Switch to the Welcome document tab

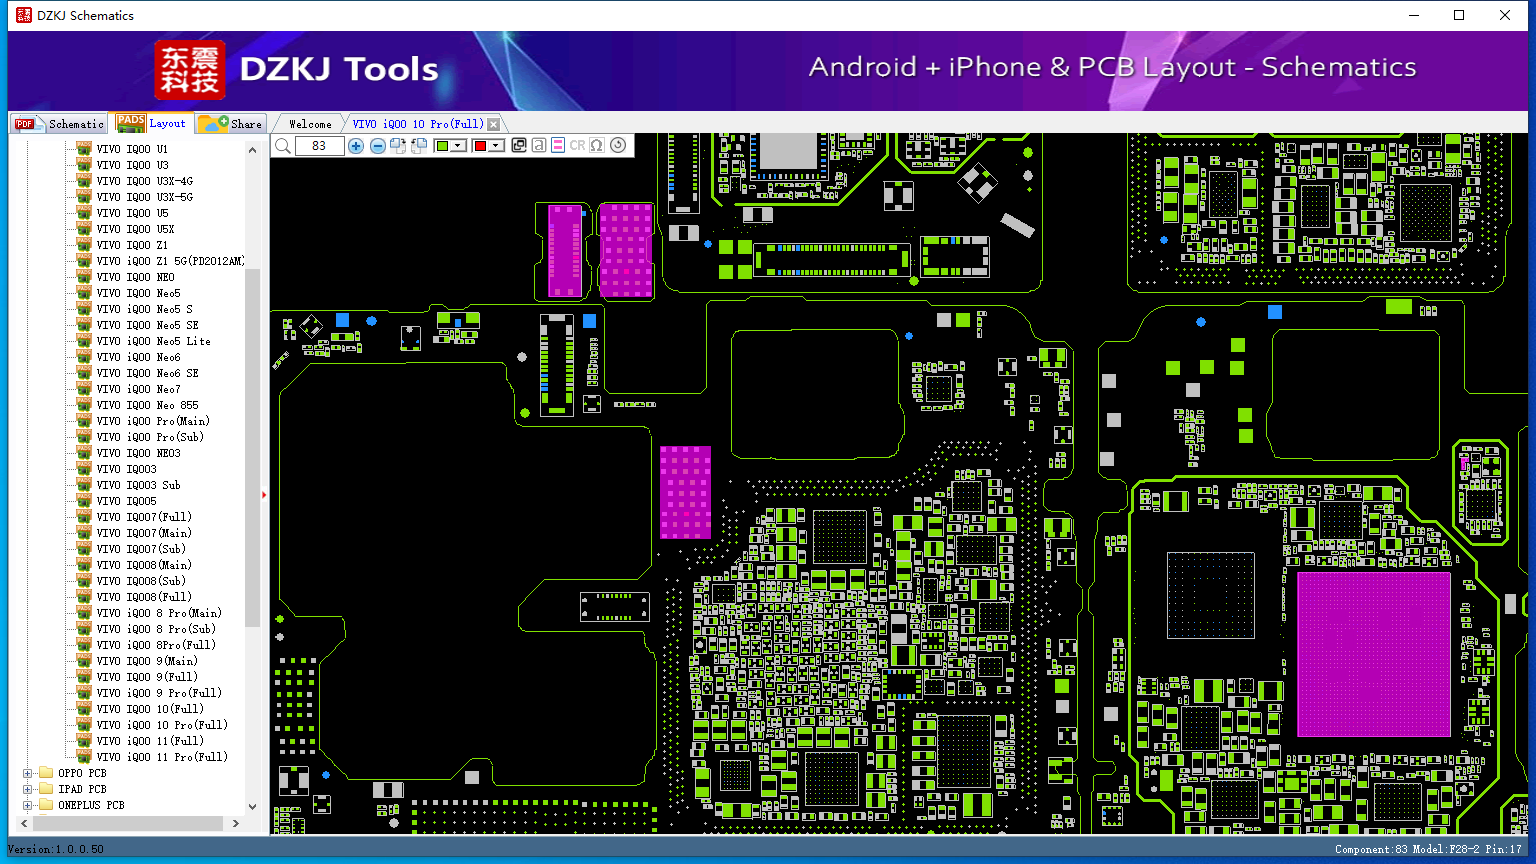click(310, 124)
